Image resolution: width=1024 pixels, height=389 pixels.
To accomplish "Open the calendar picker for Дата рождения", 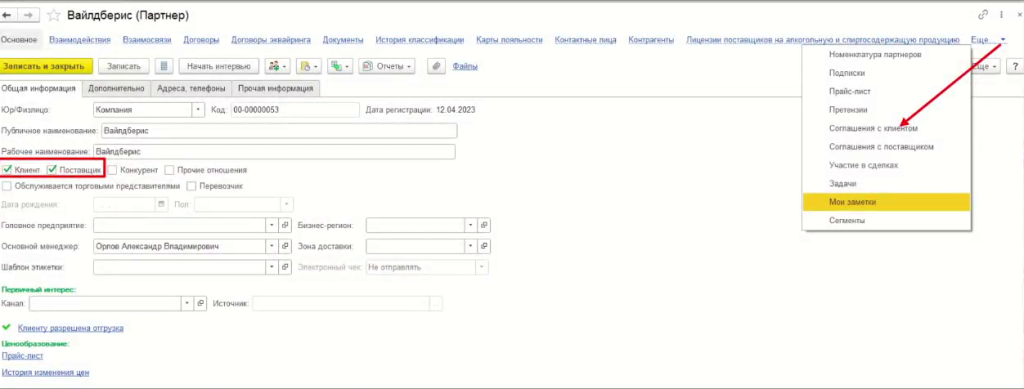I will click(161, 204).
